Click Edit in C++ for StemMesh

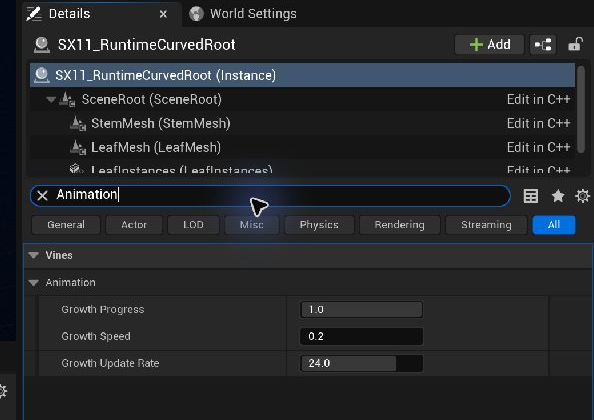[x=538, y=123]
